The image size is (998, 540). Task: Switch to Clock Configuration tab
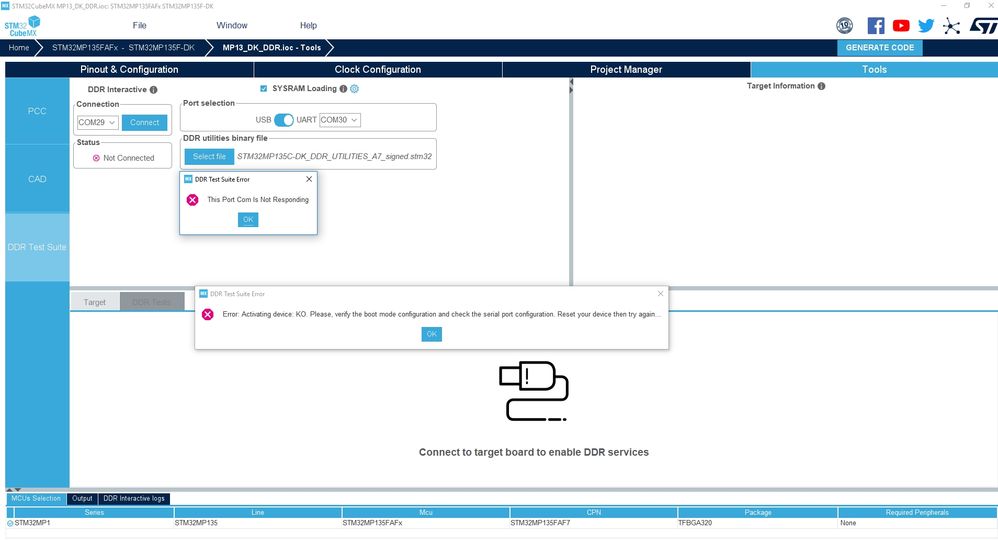click(378, 69)
